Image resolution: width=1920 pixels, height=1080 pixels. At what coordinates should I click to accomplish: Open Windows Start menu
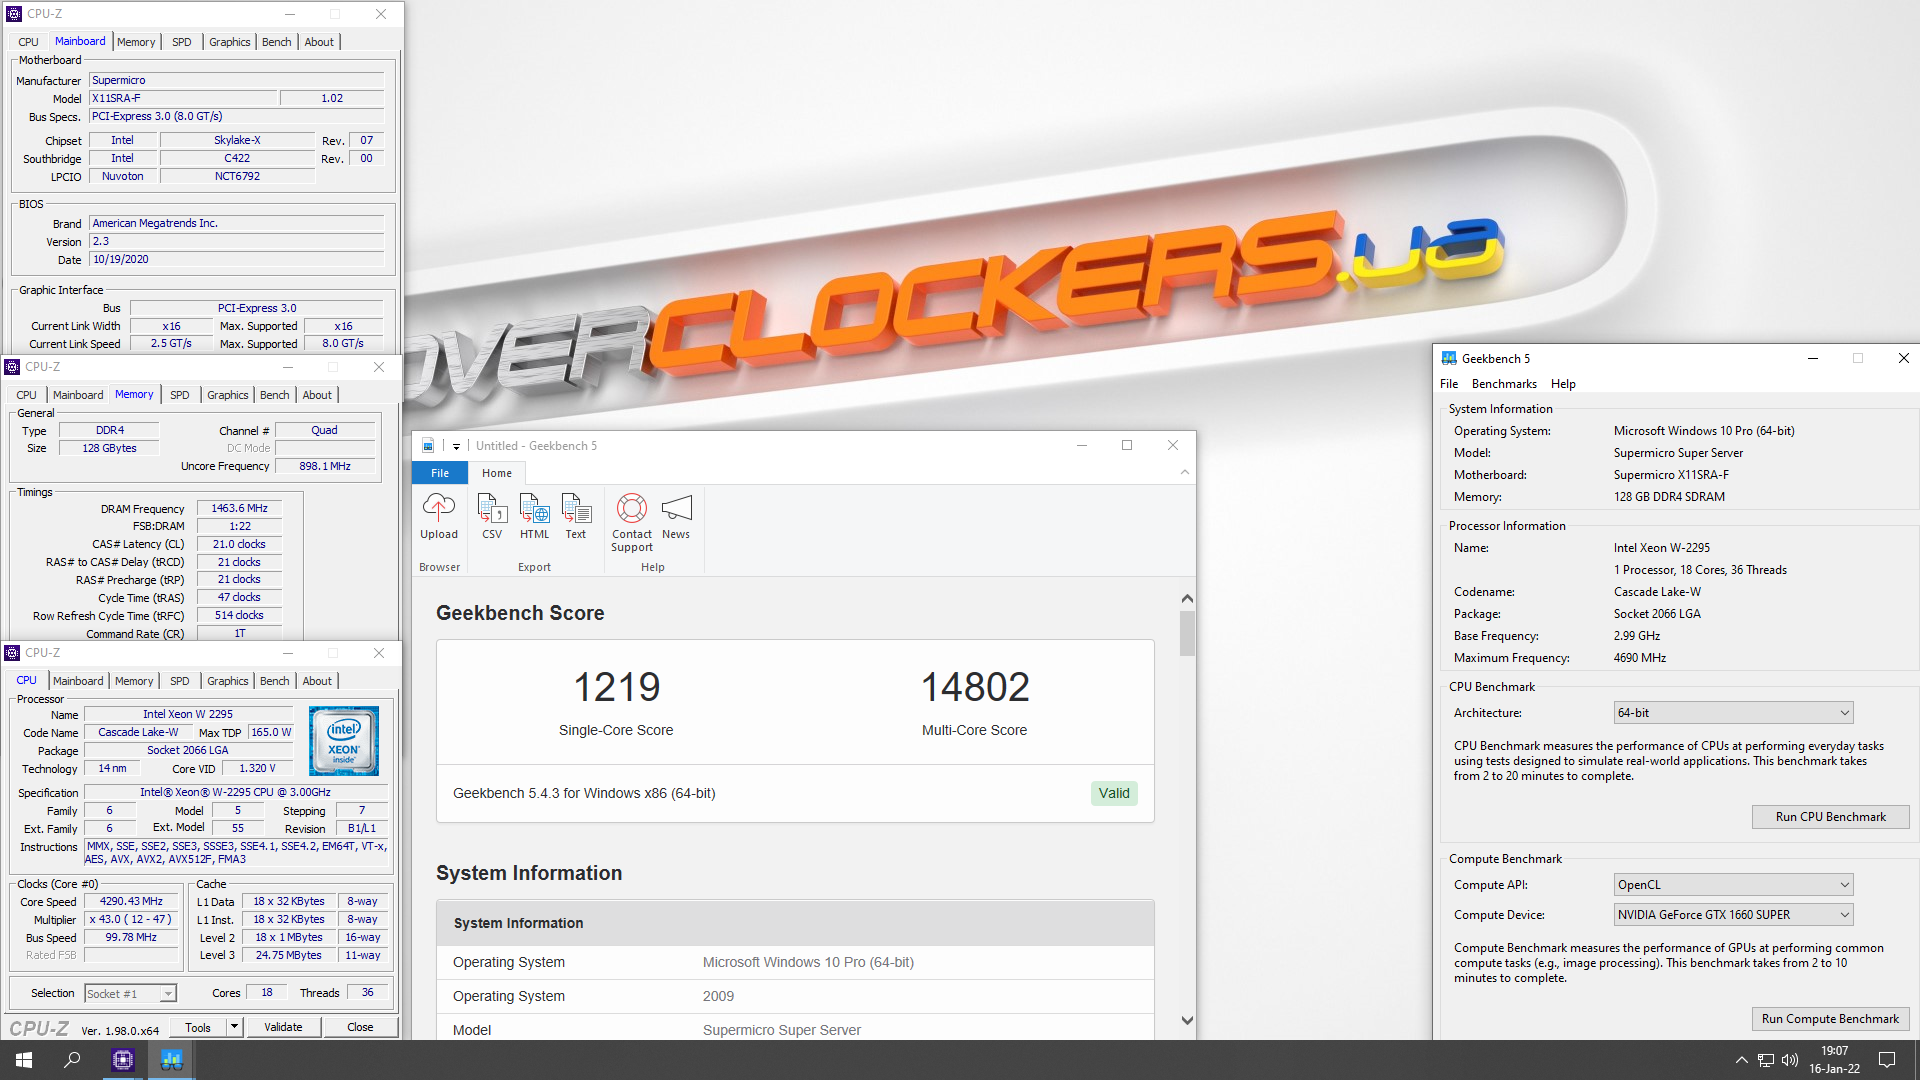pos(24,1060)
